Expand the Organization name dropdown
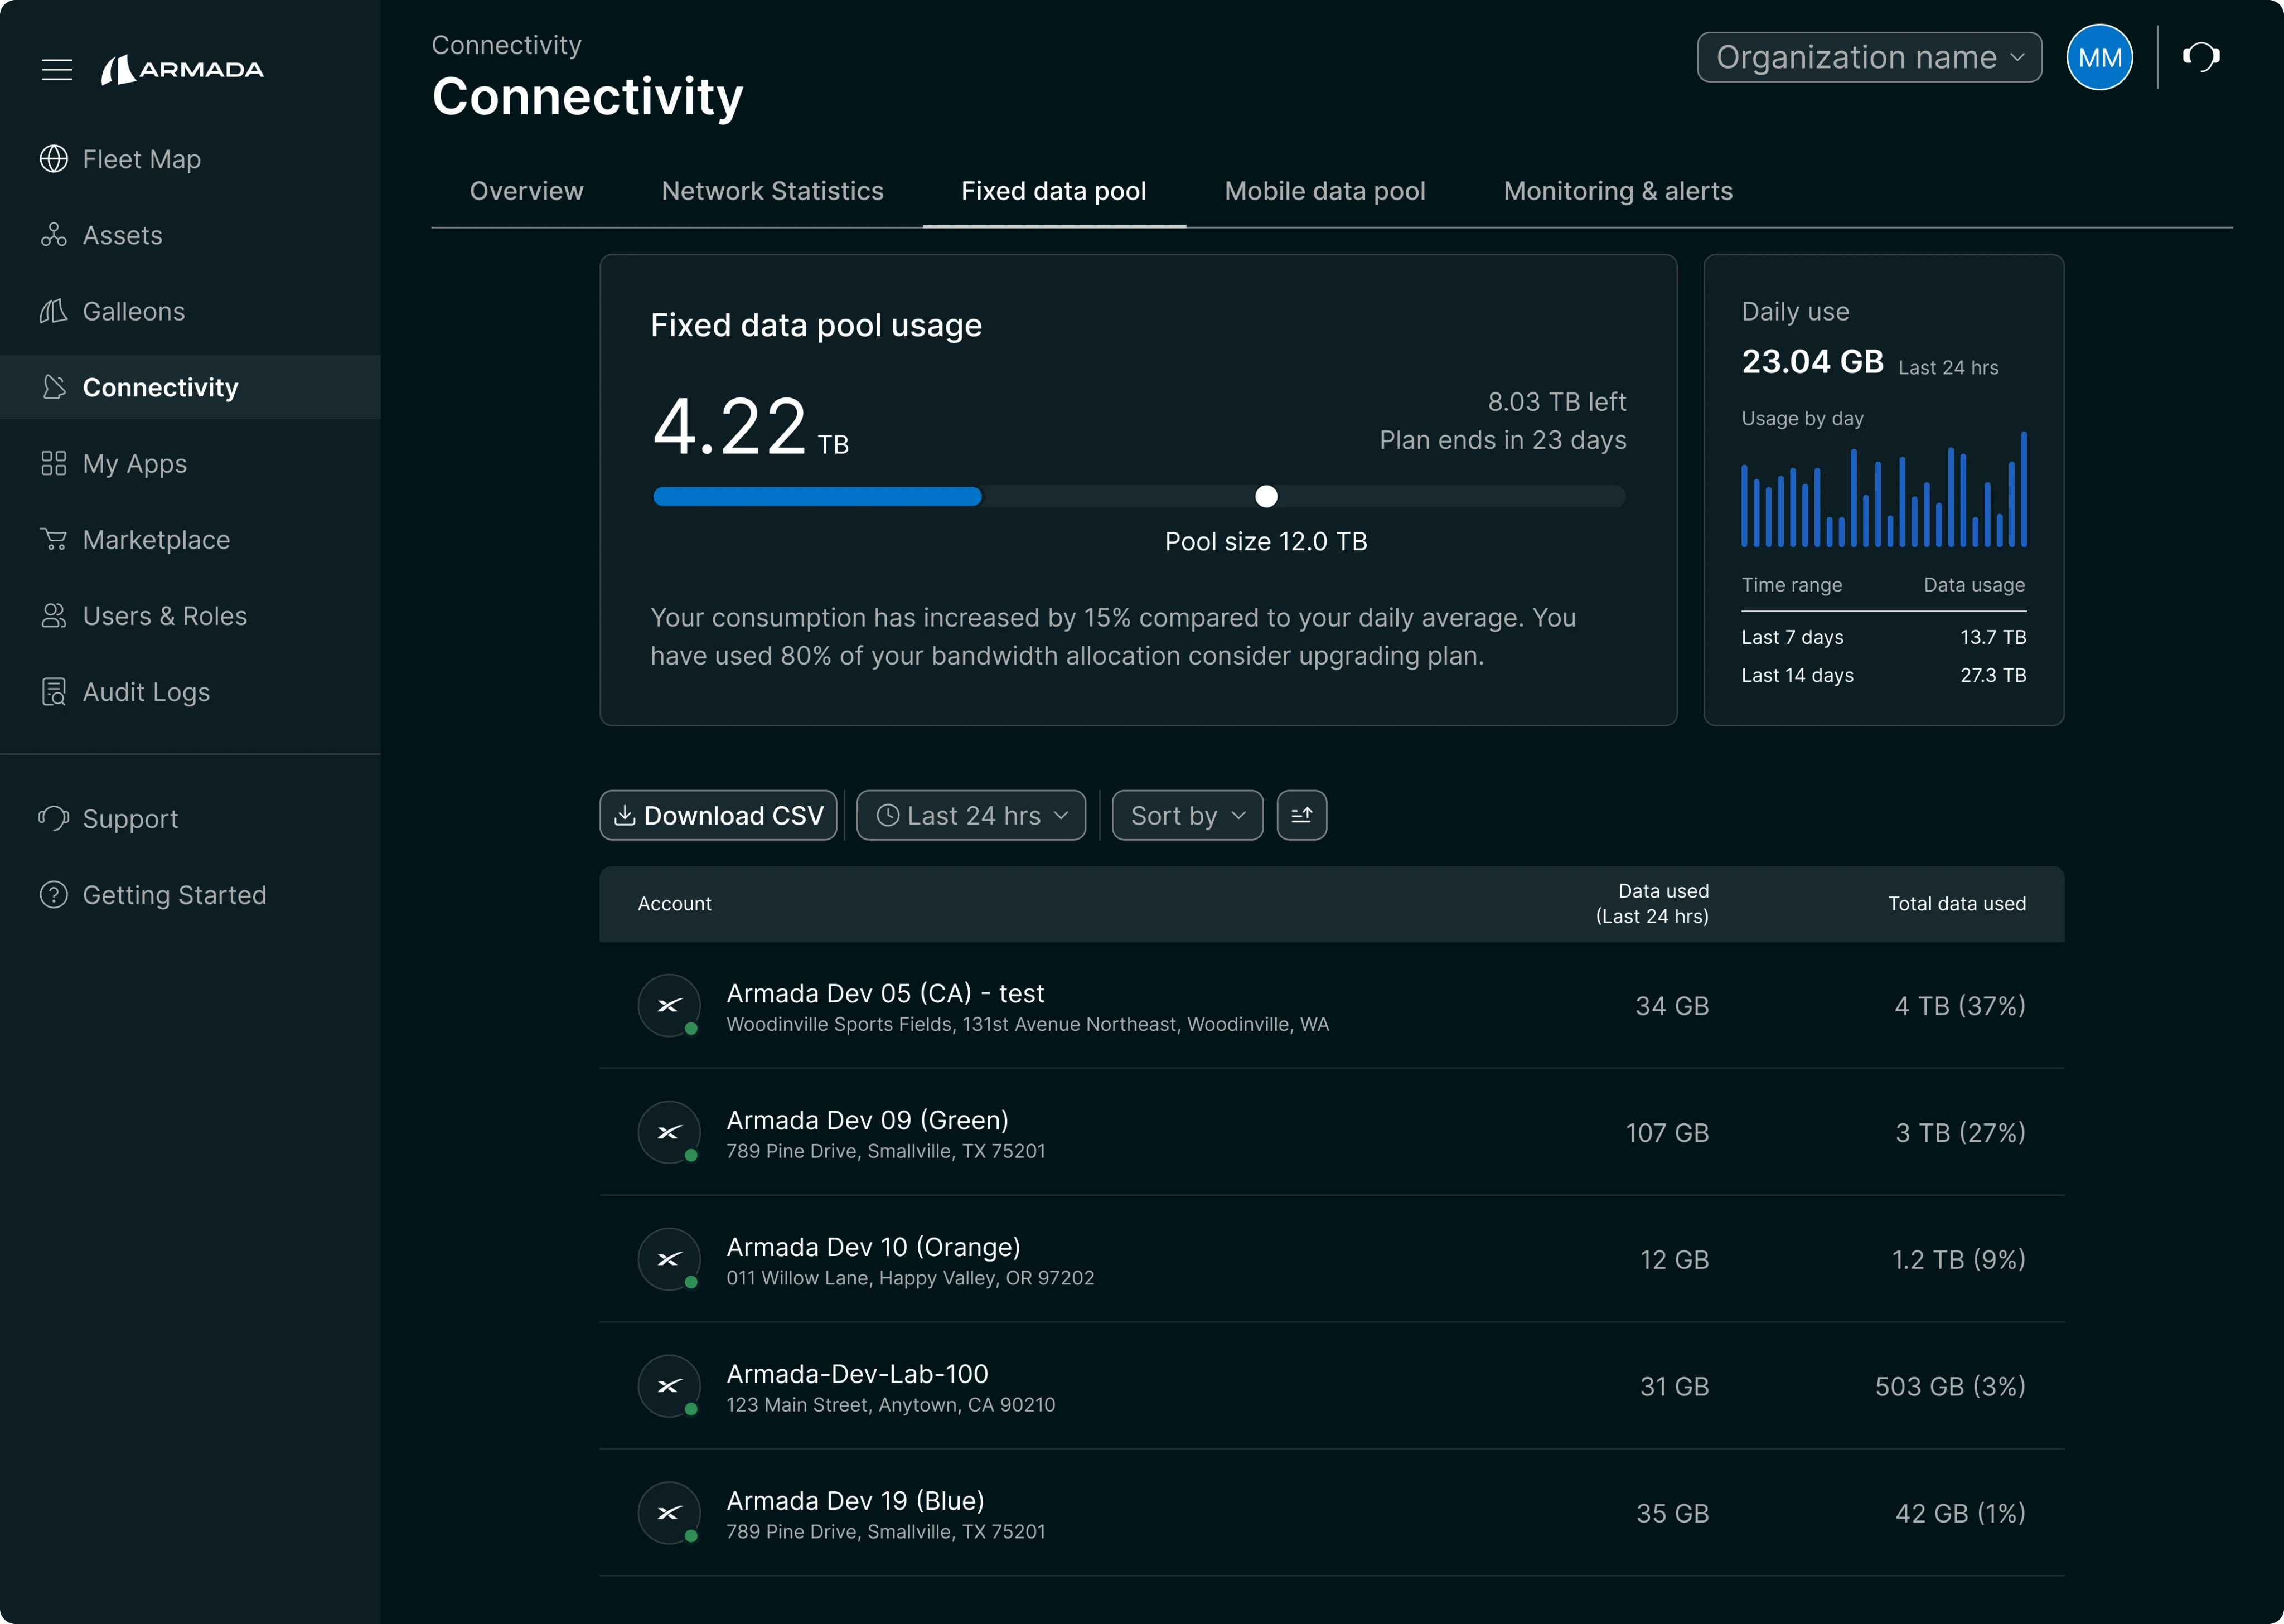The width and height of the screenshot is (2284, 1624). 1869,57
